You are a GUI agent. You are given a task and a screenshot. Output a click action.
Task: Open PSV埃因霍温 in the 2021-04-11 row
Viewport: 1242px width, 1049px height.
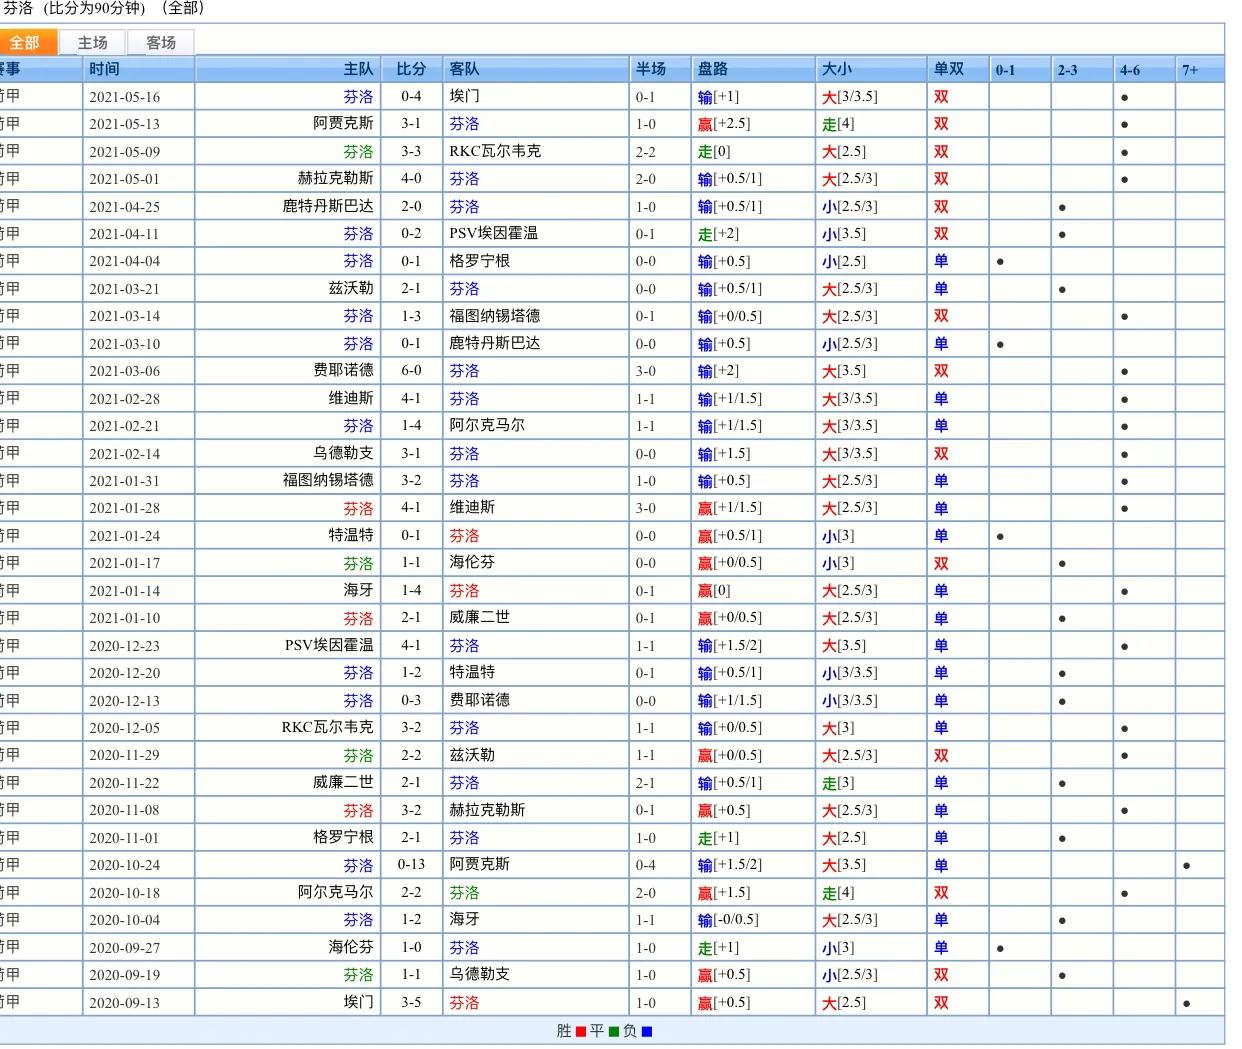pyautogui.click(x=493, y=233)
